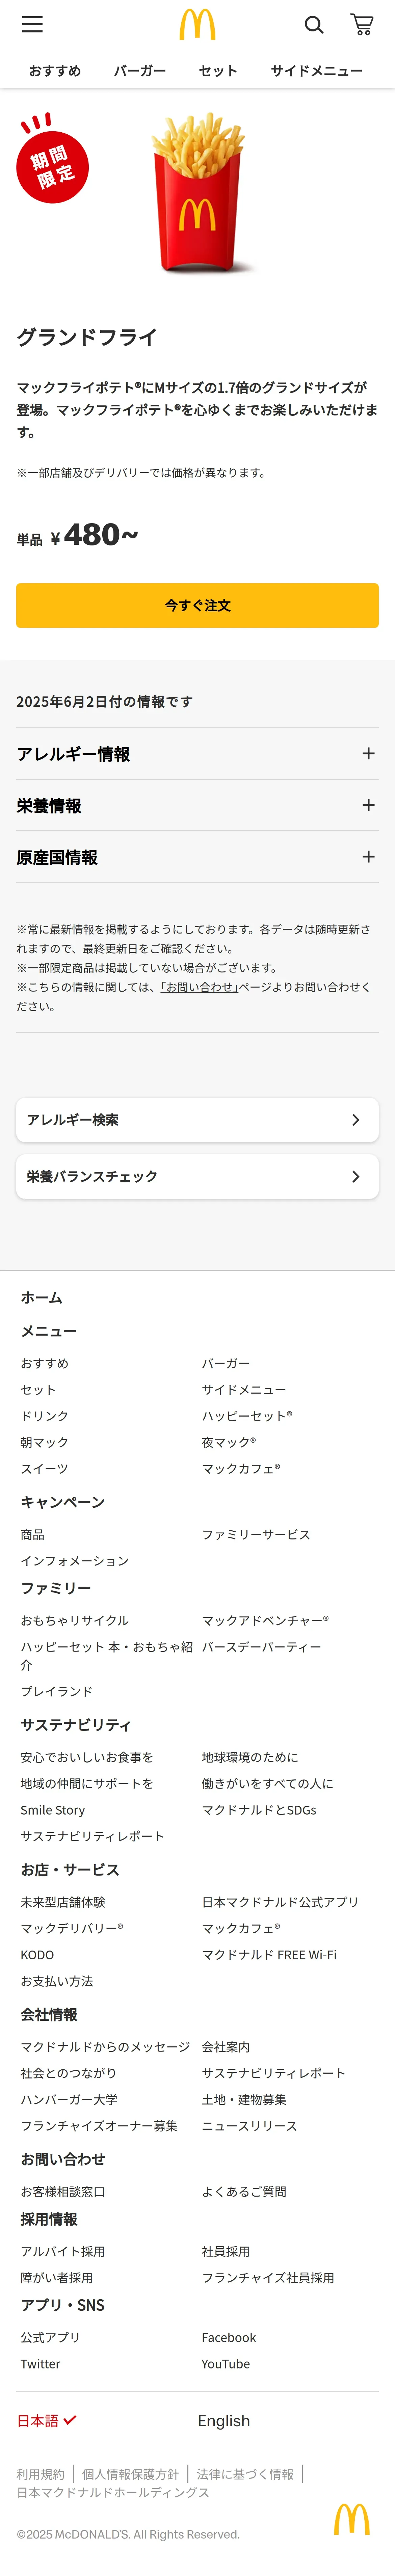The width and height of the screenshot is (395, 2576).
Task: Expand the 栄養情報 accordion
Action: click(197, 806)
